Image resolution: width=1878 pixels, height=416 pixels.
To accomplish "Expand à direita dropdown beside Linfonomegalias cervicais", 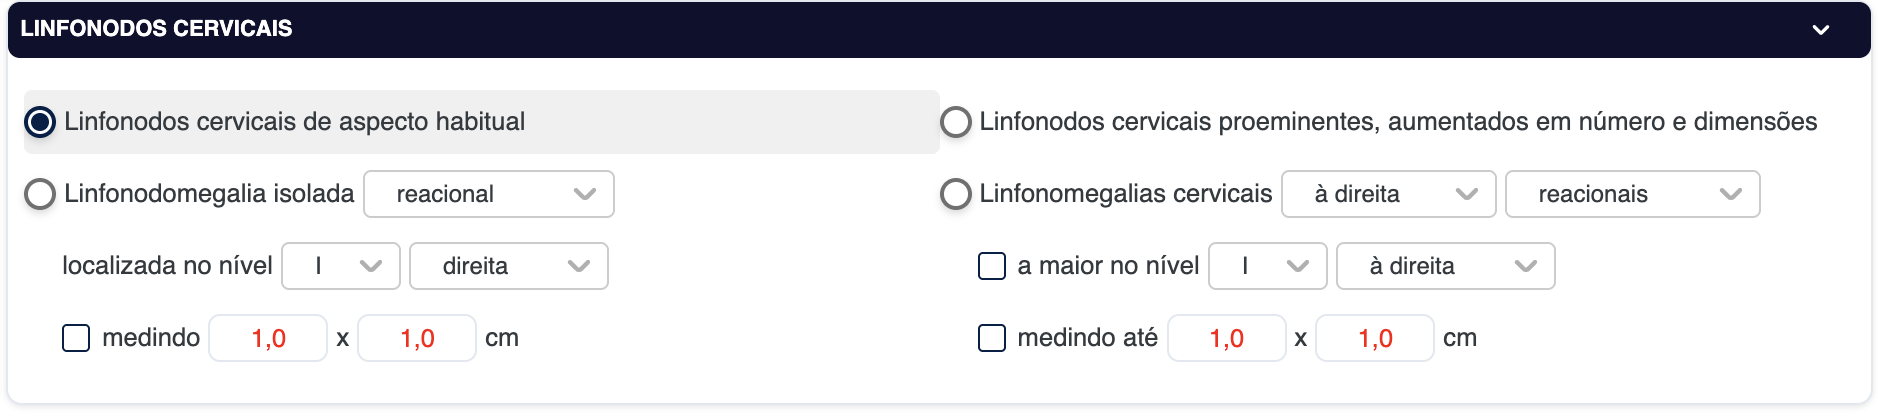I will [1388, 194].
